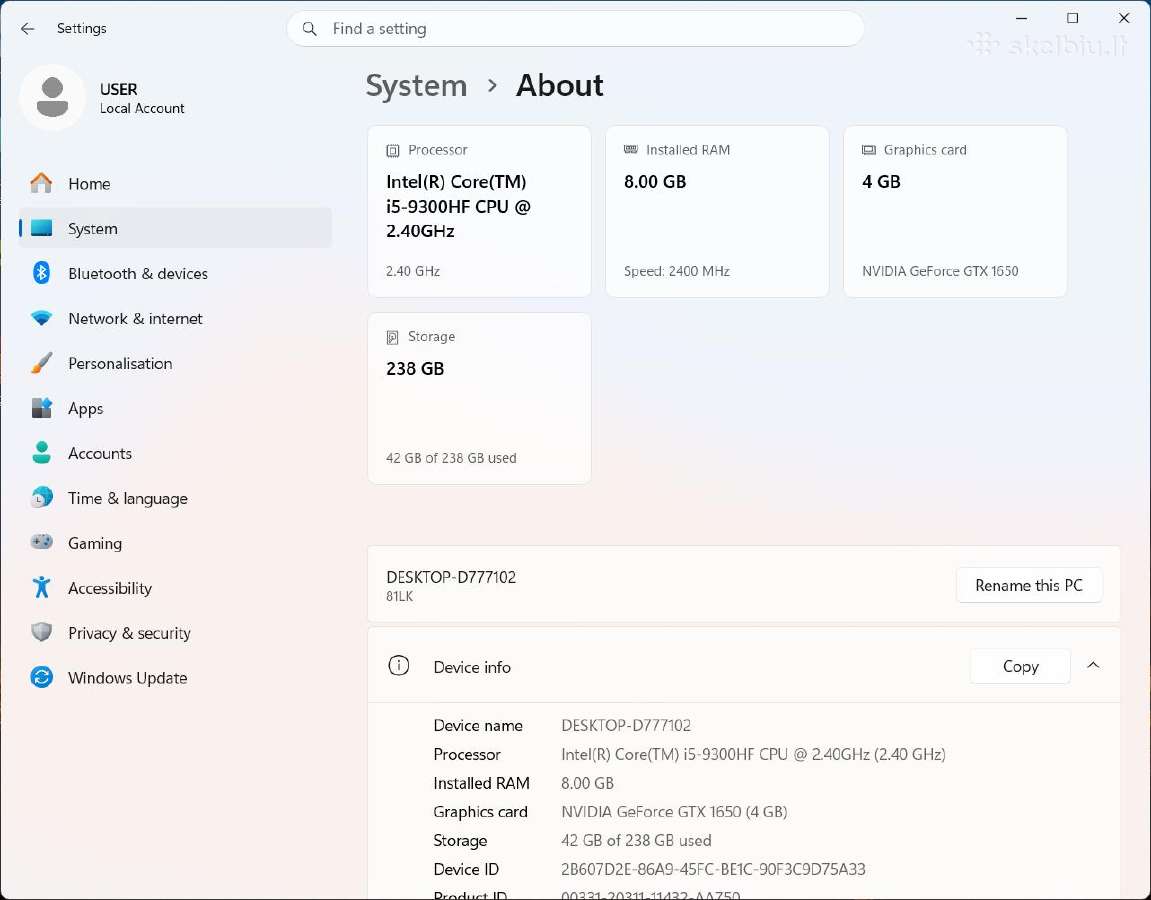Click the USER profile avatar

[x=52, y=98]
